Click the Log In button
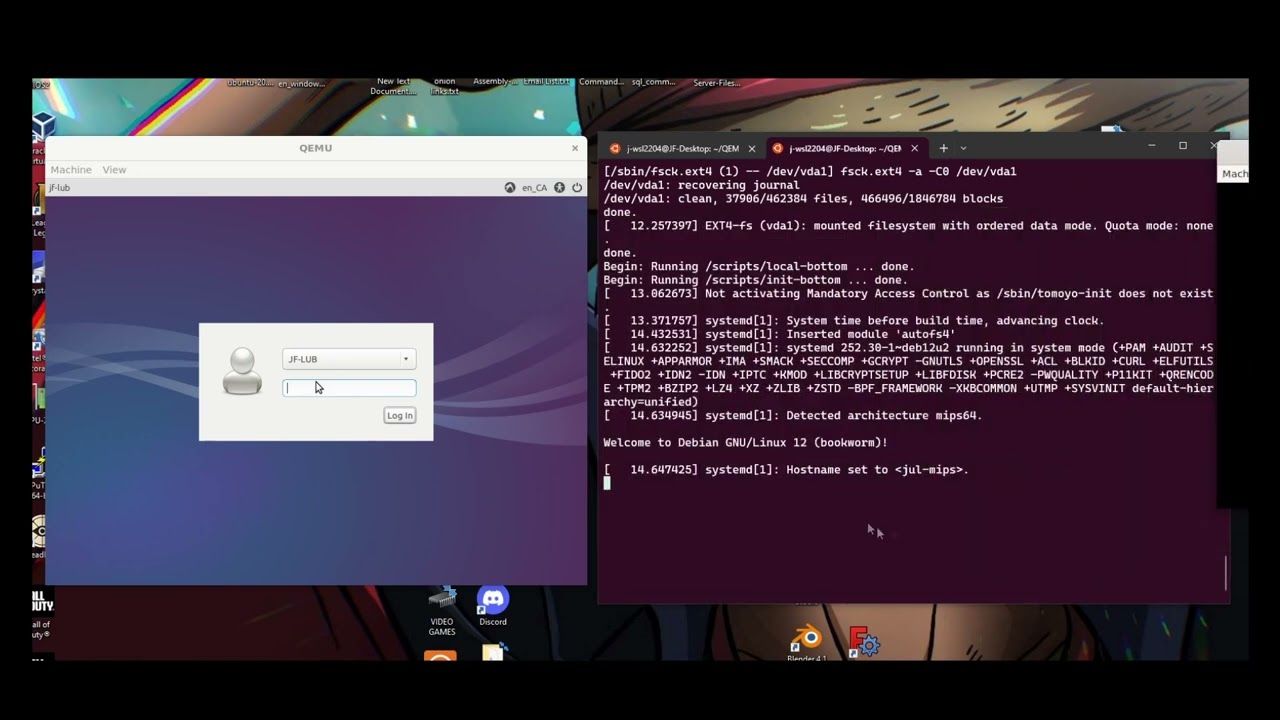 click(399, 416)
